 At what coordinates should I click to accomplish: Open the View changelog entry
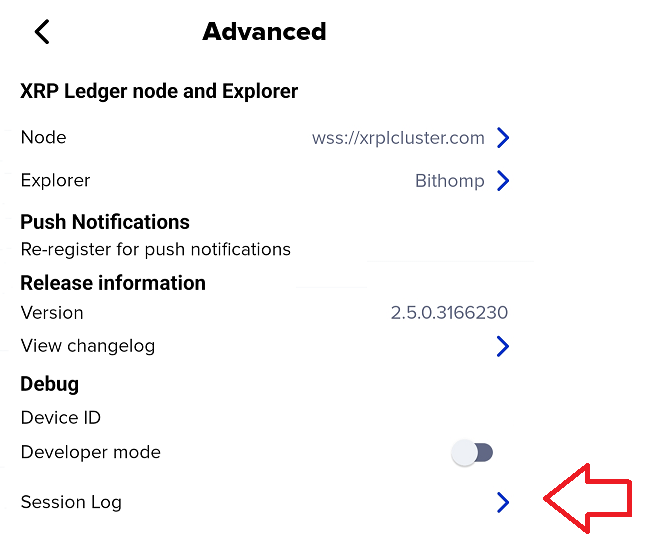click(88, 346)
